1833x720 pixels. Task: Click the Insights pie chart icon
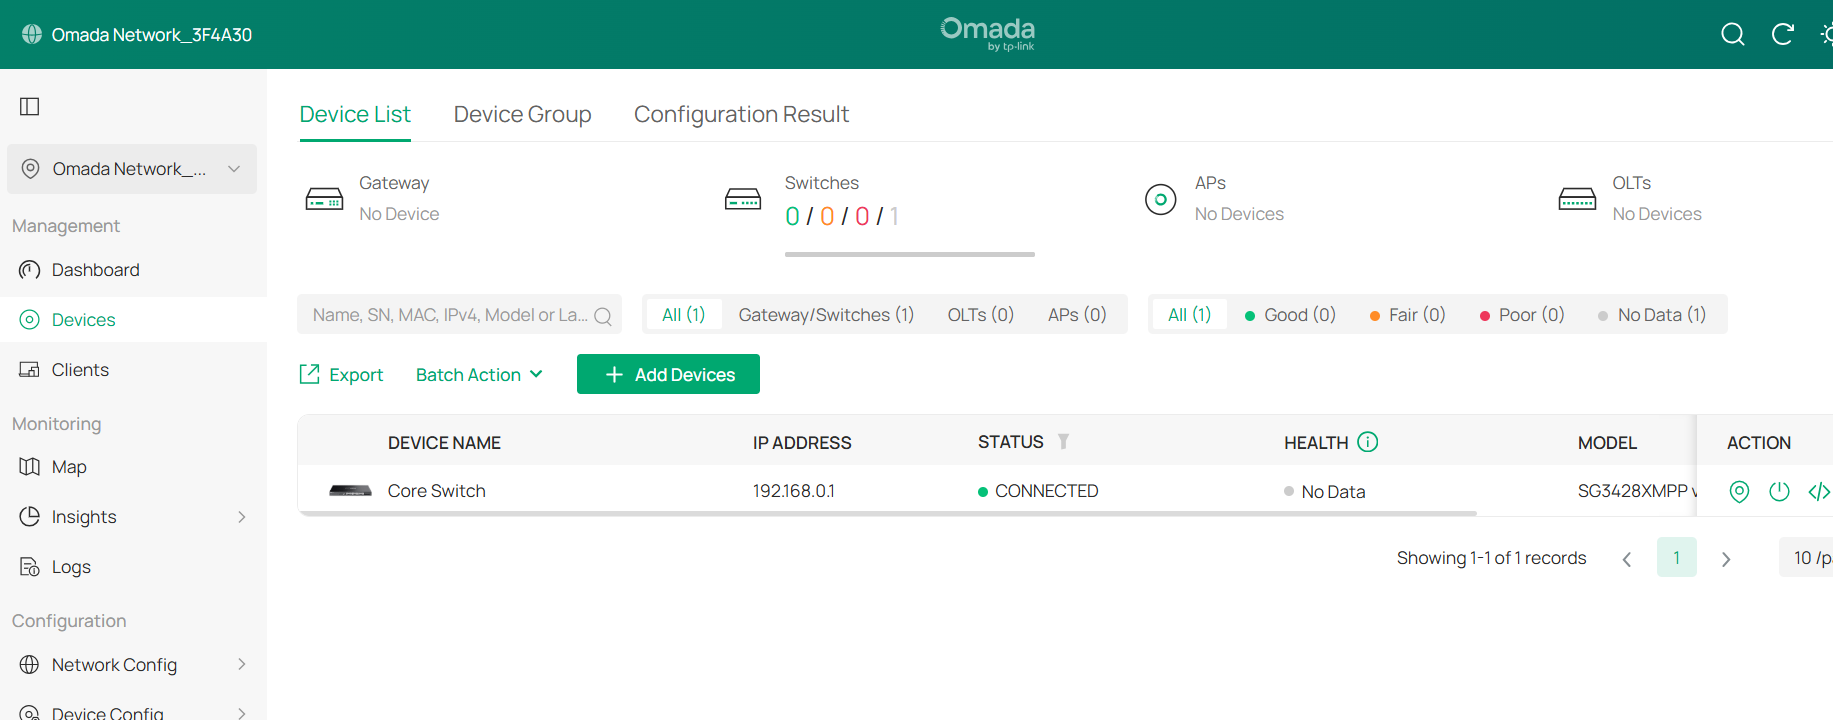coord(30,517)
